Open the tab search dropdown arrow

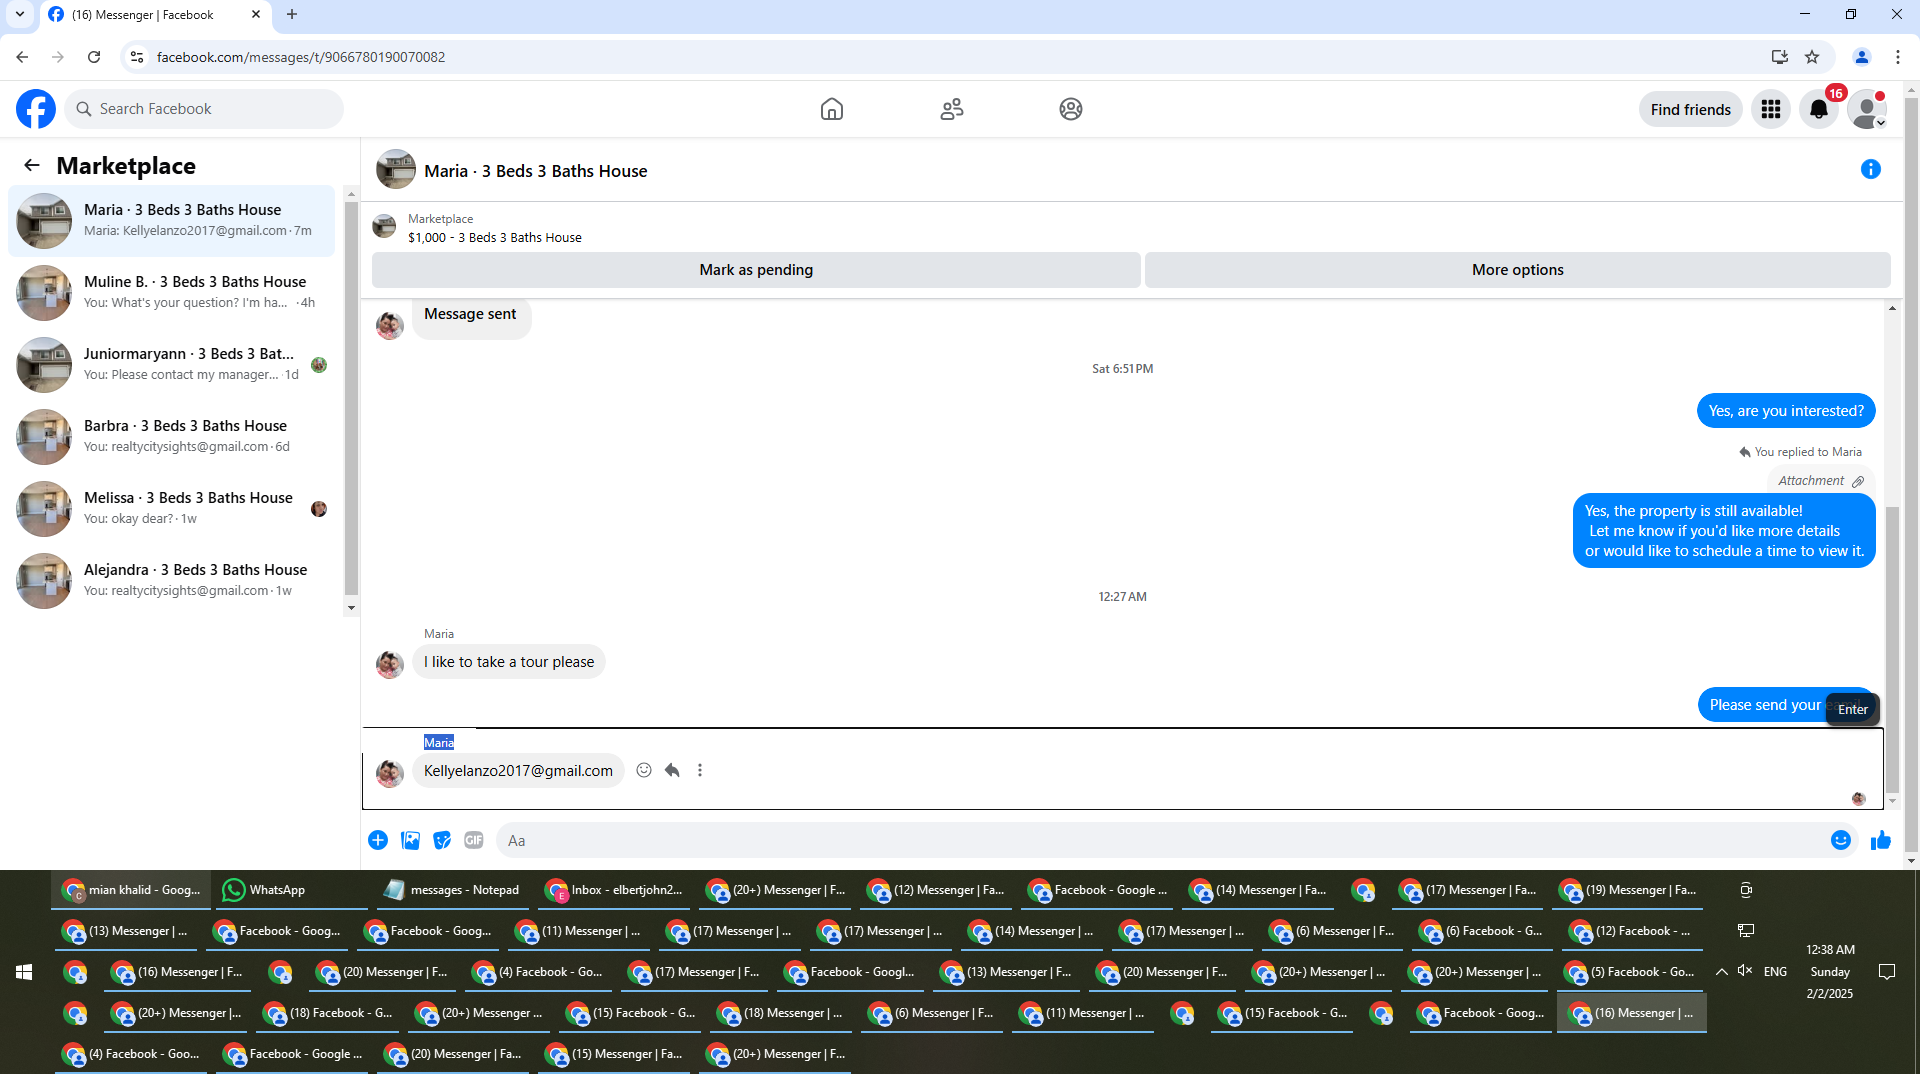coord(19,14)
